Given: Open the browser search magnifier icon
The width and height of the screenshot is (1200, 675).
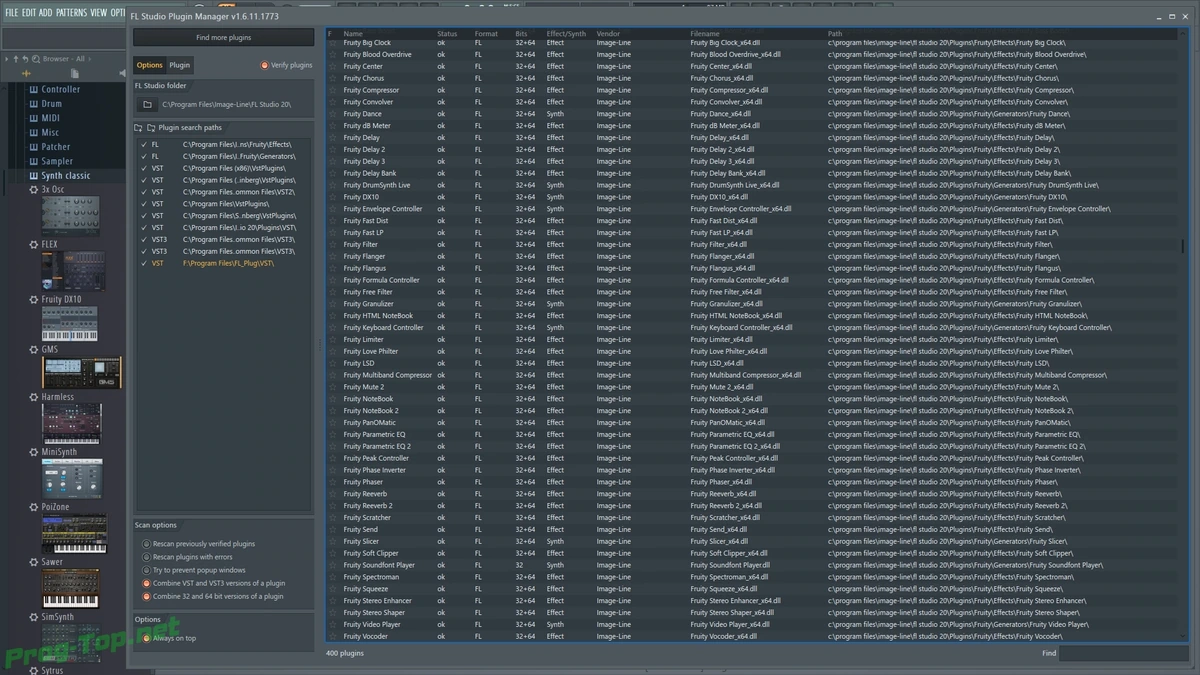Looking at the screenshot, I should [36, 59].
